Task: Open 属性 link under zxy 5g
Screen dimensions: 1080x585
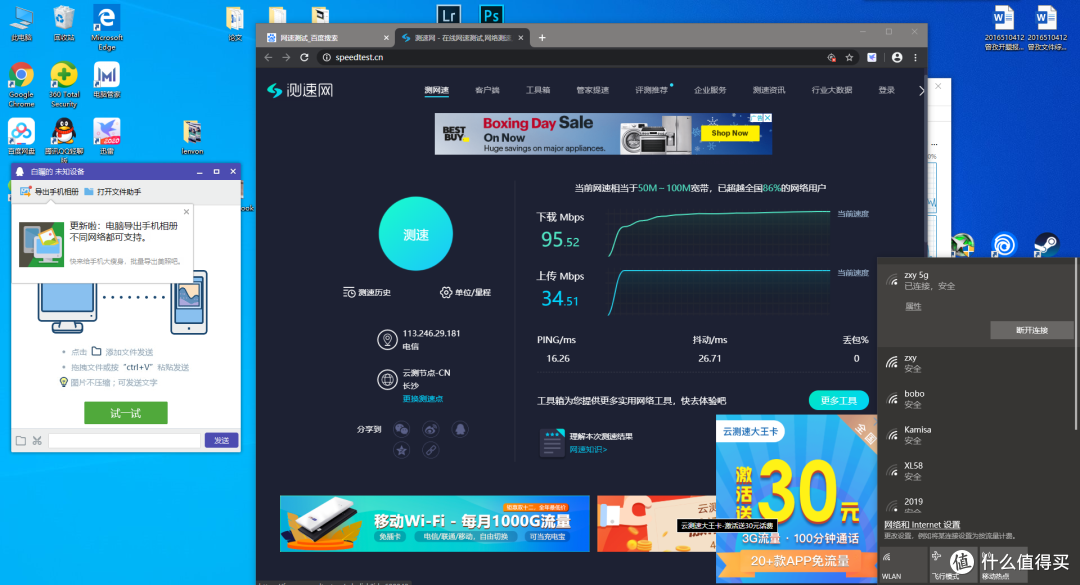Action: [x=913, y=307]
